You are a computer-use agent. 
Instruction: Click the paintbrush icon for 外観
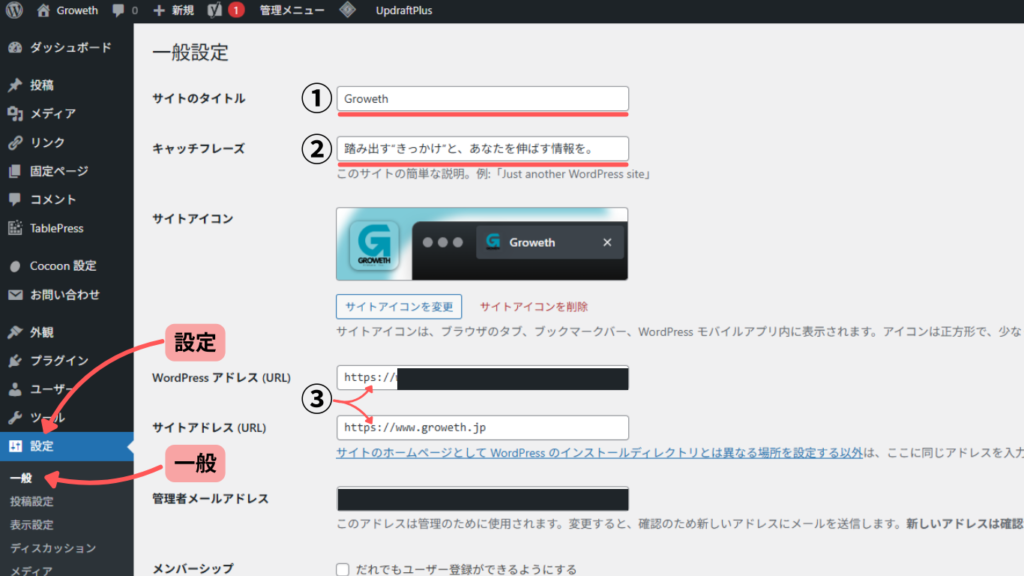tap(15, 332)
